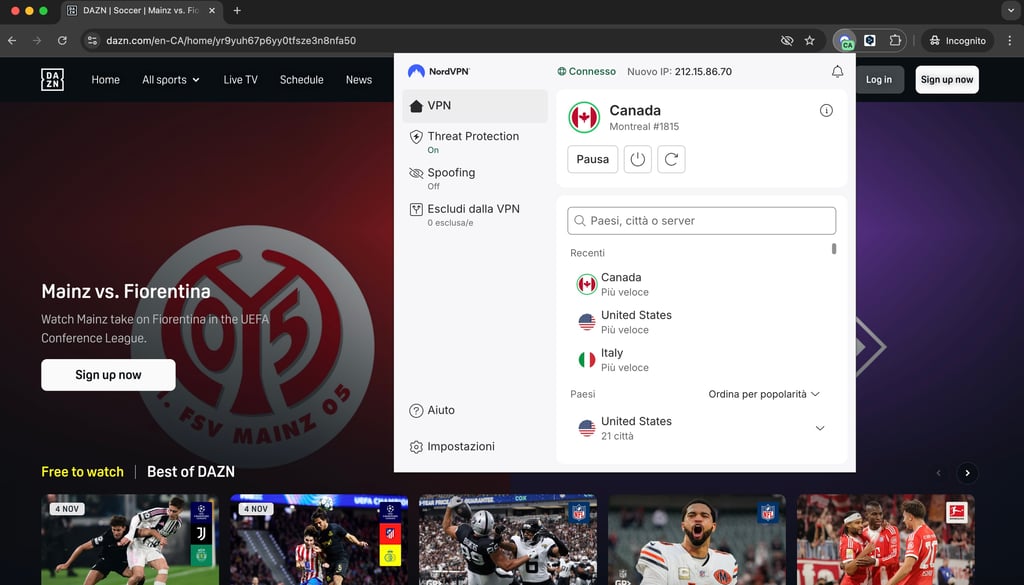Image resolution: width=1024 pixels, height=585 pixels.
Task: Reload the page
Action: coord(62,40)
